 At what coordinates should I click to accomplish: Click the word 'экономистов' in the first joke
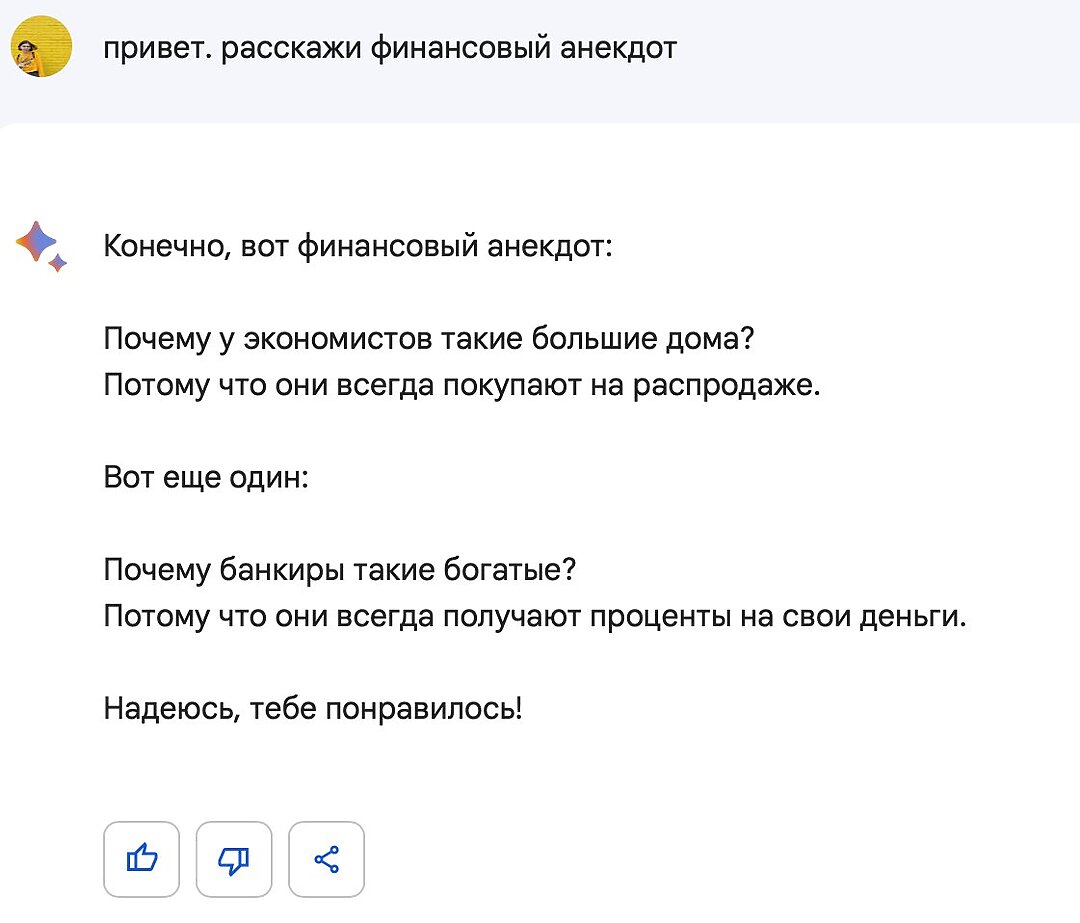pyautogui.click(x=330, y=338)
